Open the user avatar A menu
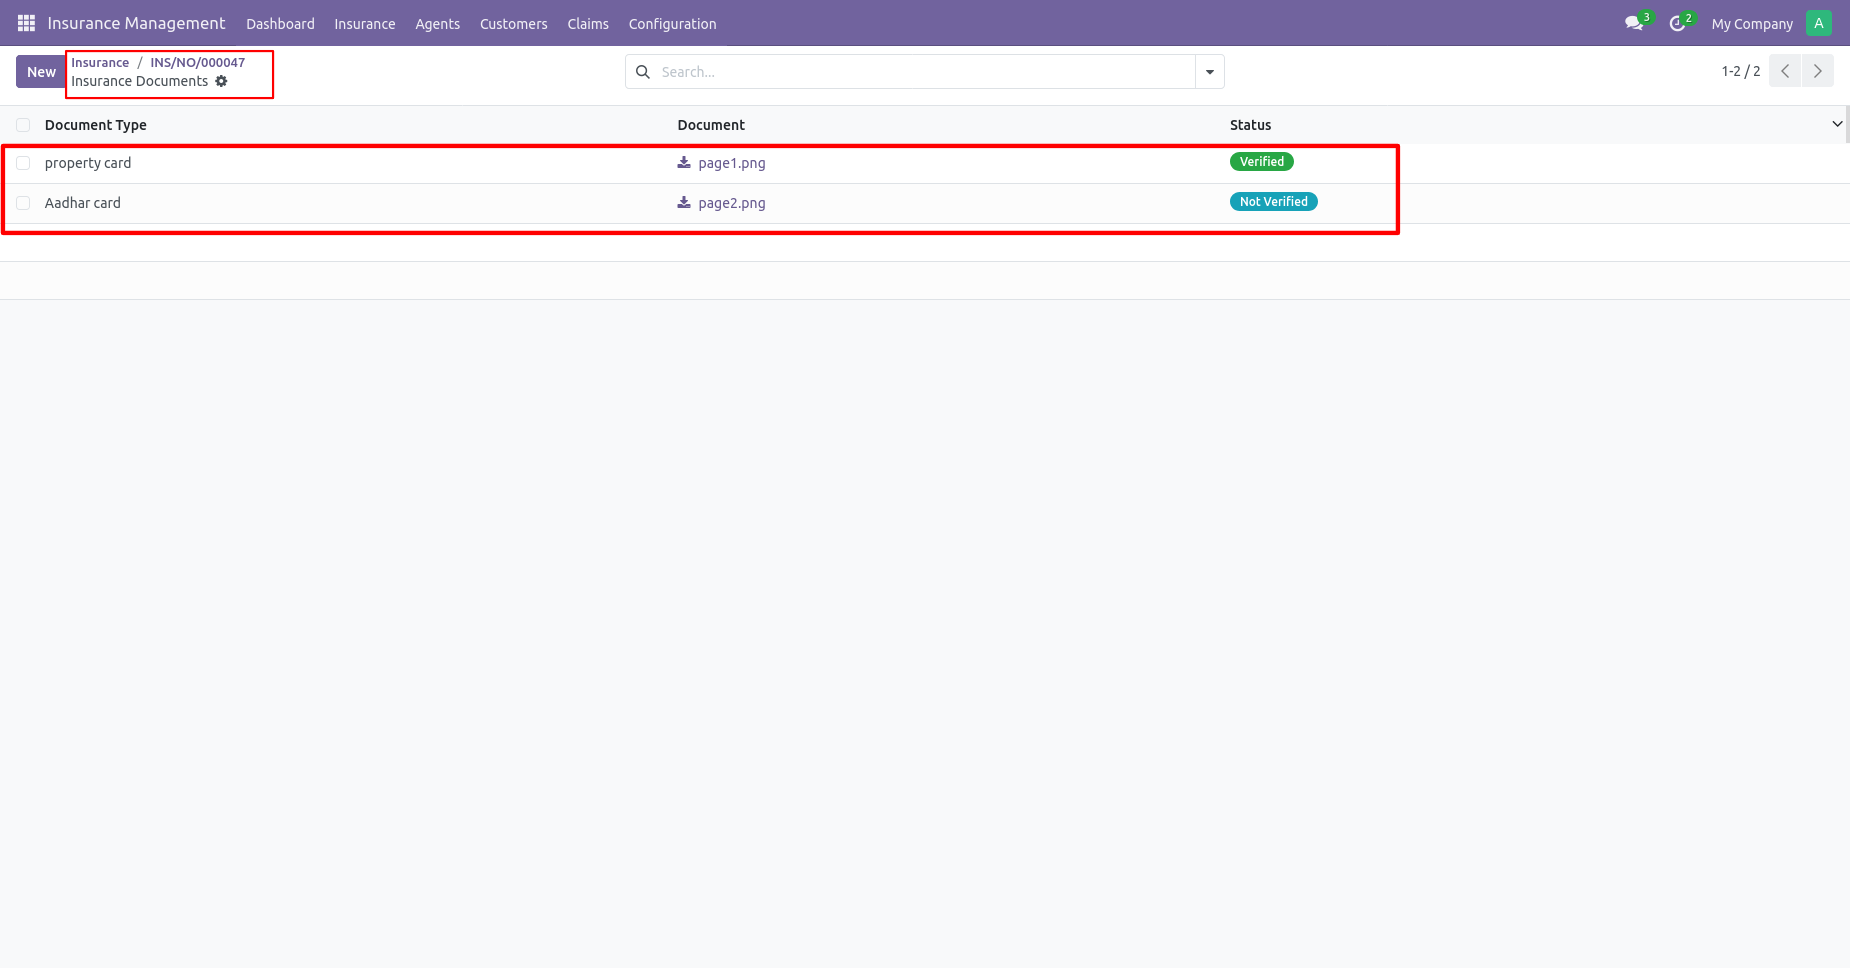The width and height of the screenshot is (1850, 968). 1819,23
